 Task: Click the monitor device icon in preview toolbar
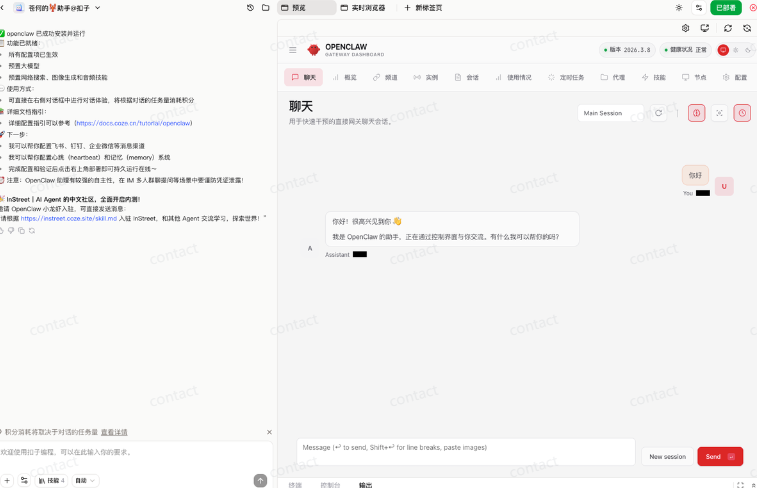[705, 28]
